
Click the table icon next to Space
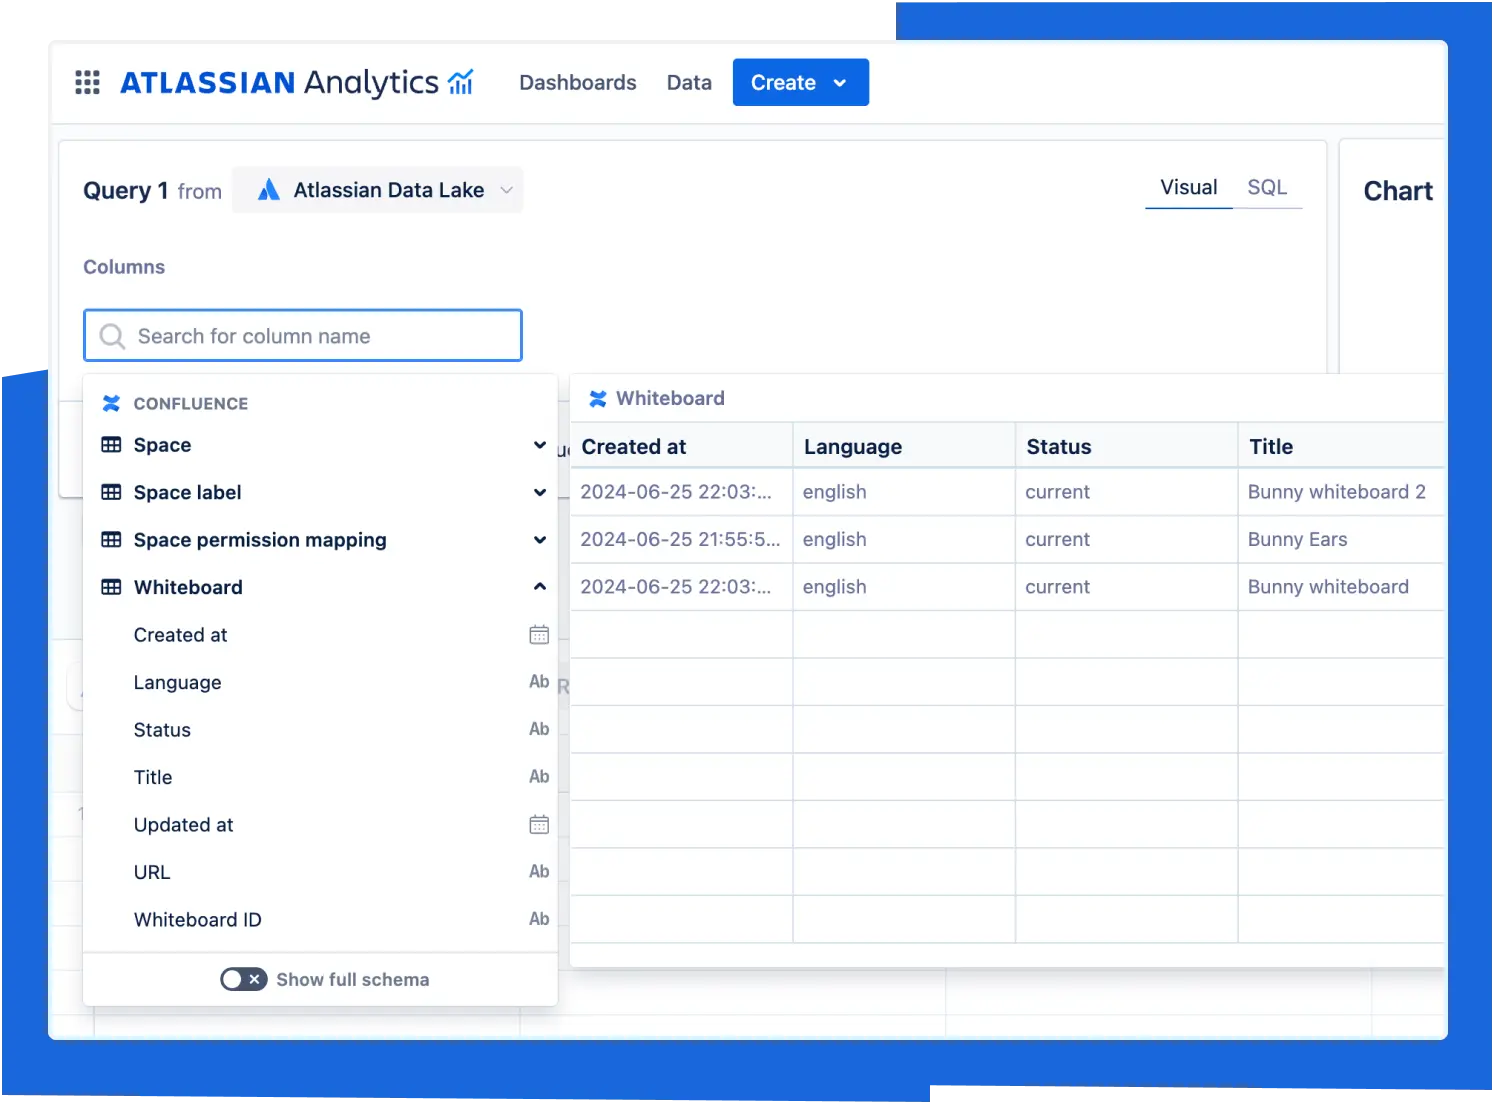coord(111,445)
